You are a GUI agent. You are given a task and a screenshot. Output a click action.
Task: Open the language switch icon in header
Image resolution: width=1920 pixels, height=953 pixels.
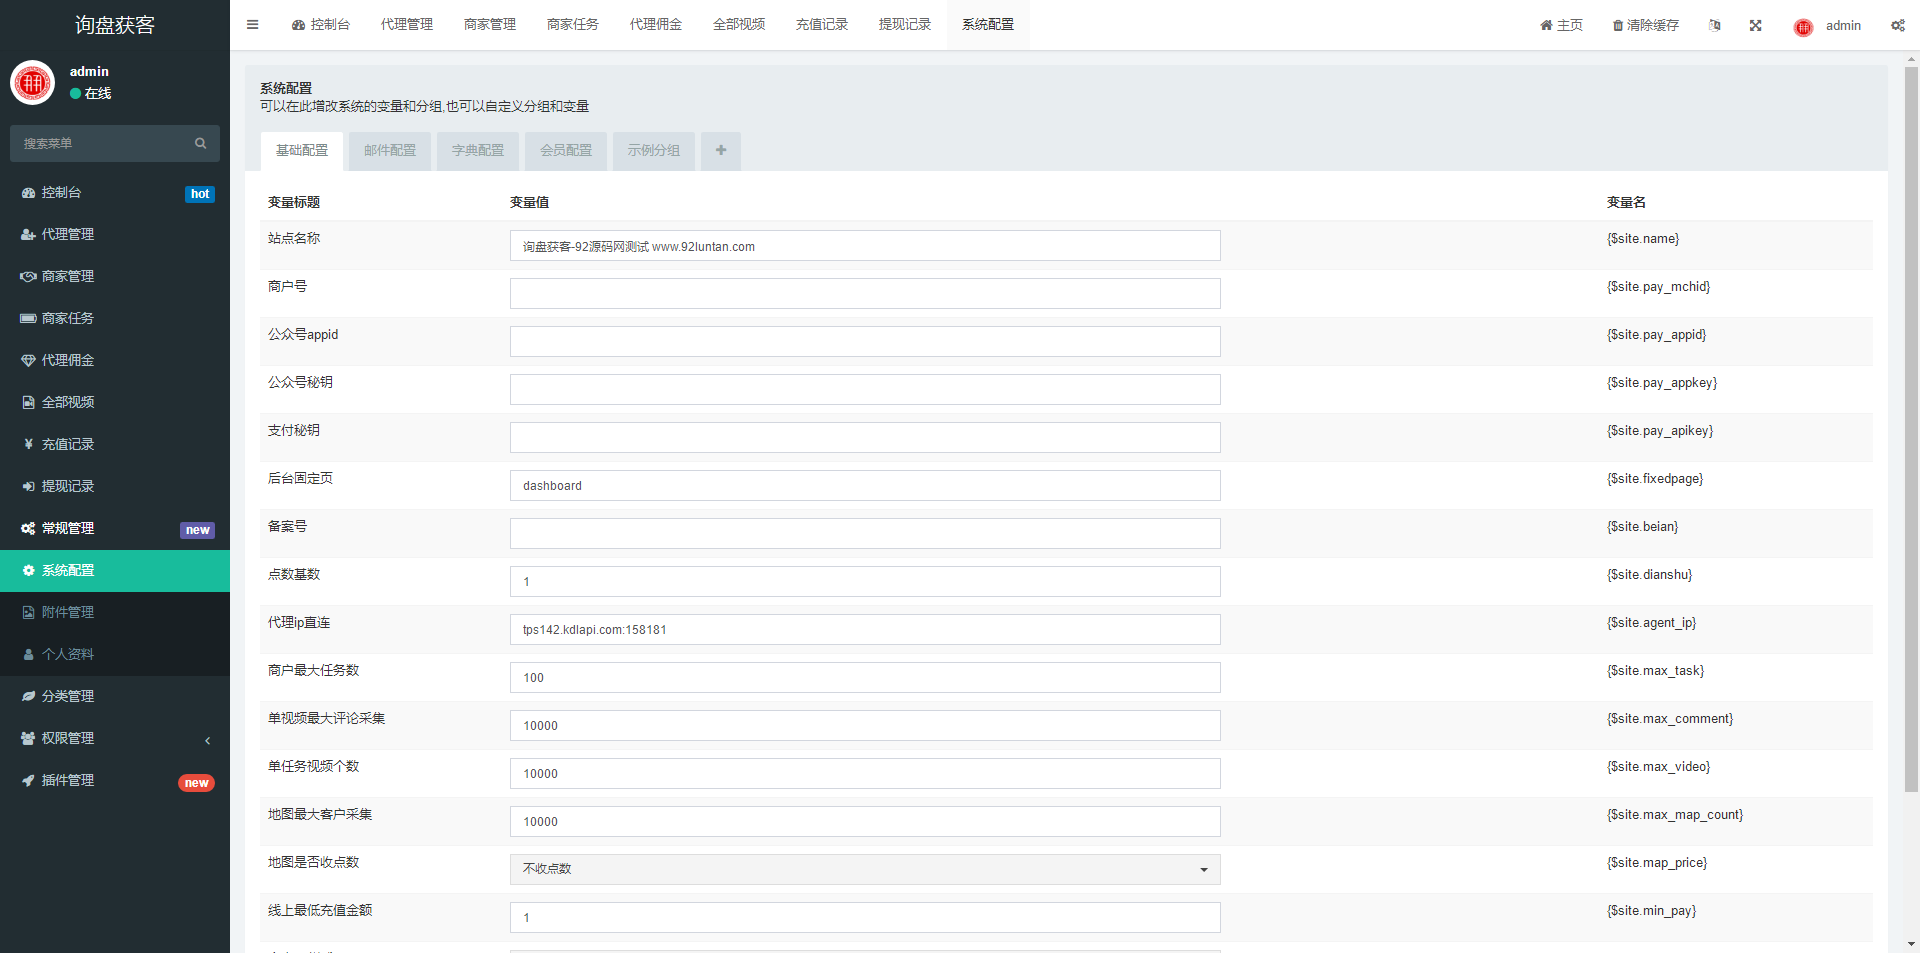click(1715, 26)
